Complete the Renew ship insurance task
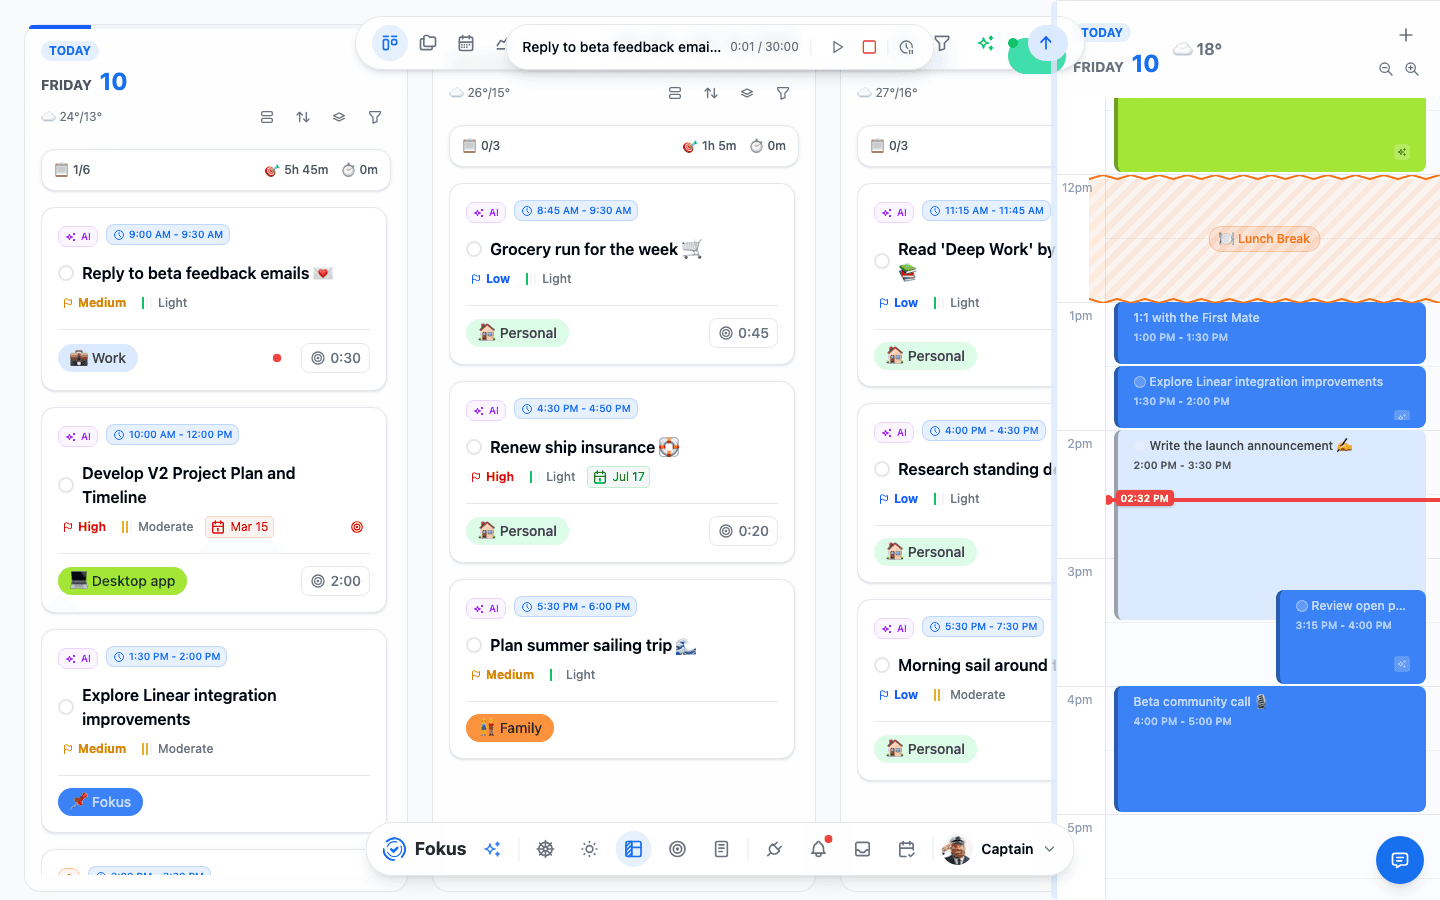Screen dimensions: 1440x900 tap(474, 447)
